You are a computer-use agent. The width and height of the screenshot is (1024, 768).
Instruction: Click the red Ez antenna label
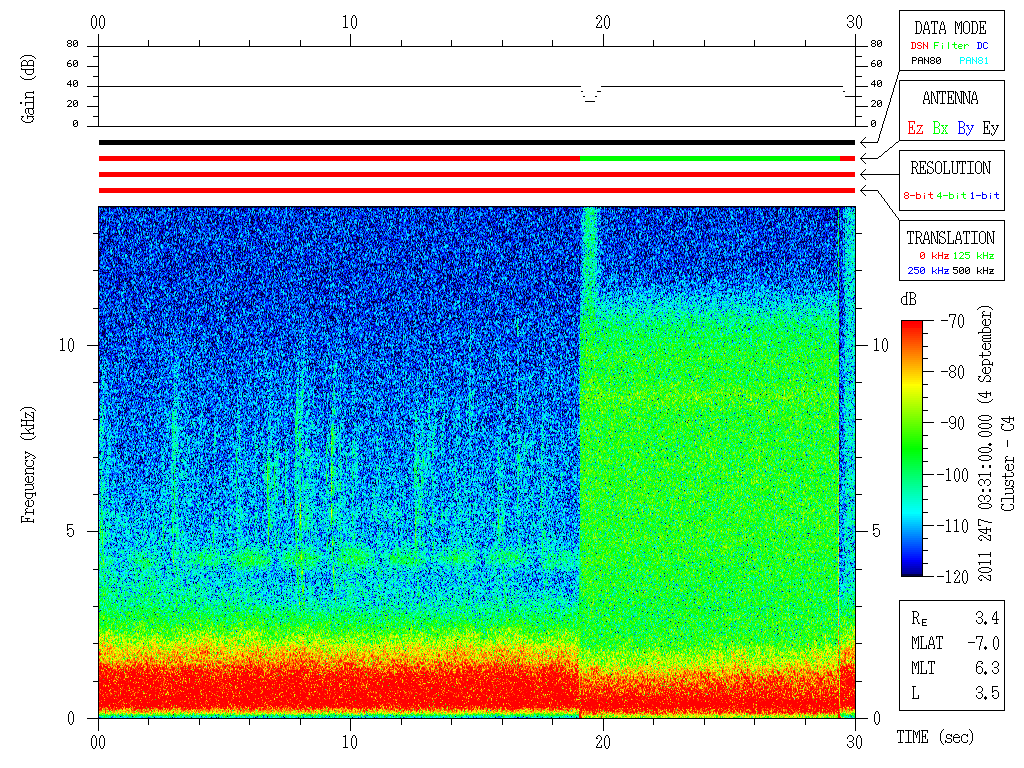pos(916,128)
